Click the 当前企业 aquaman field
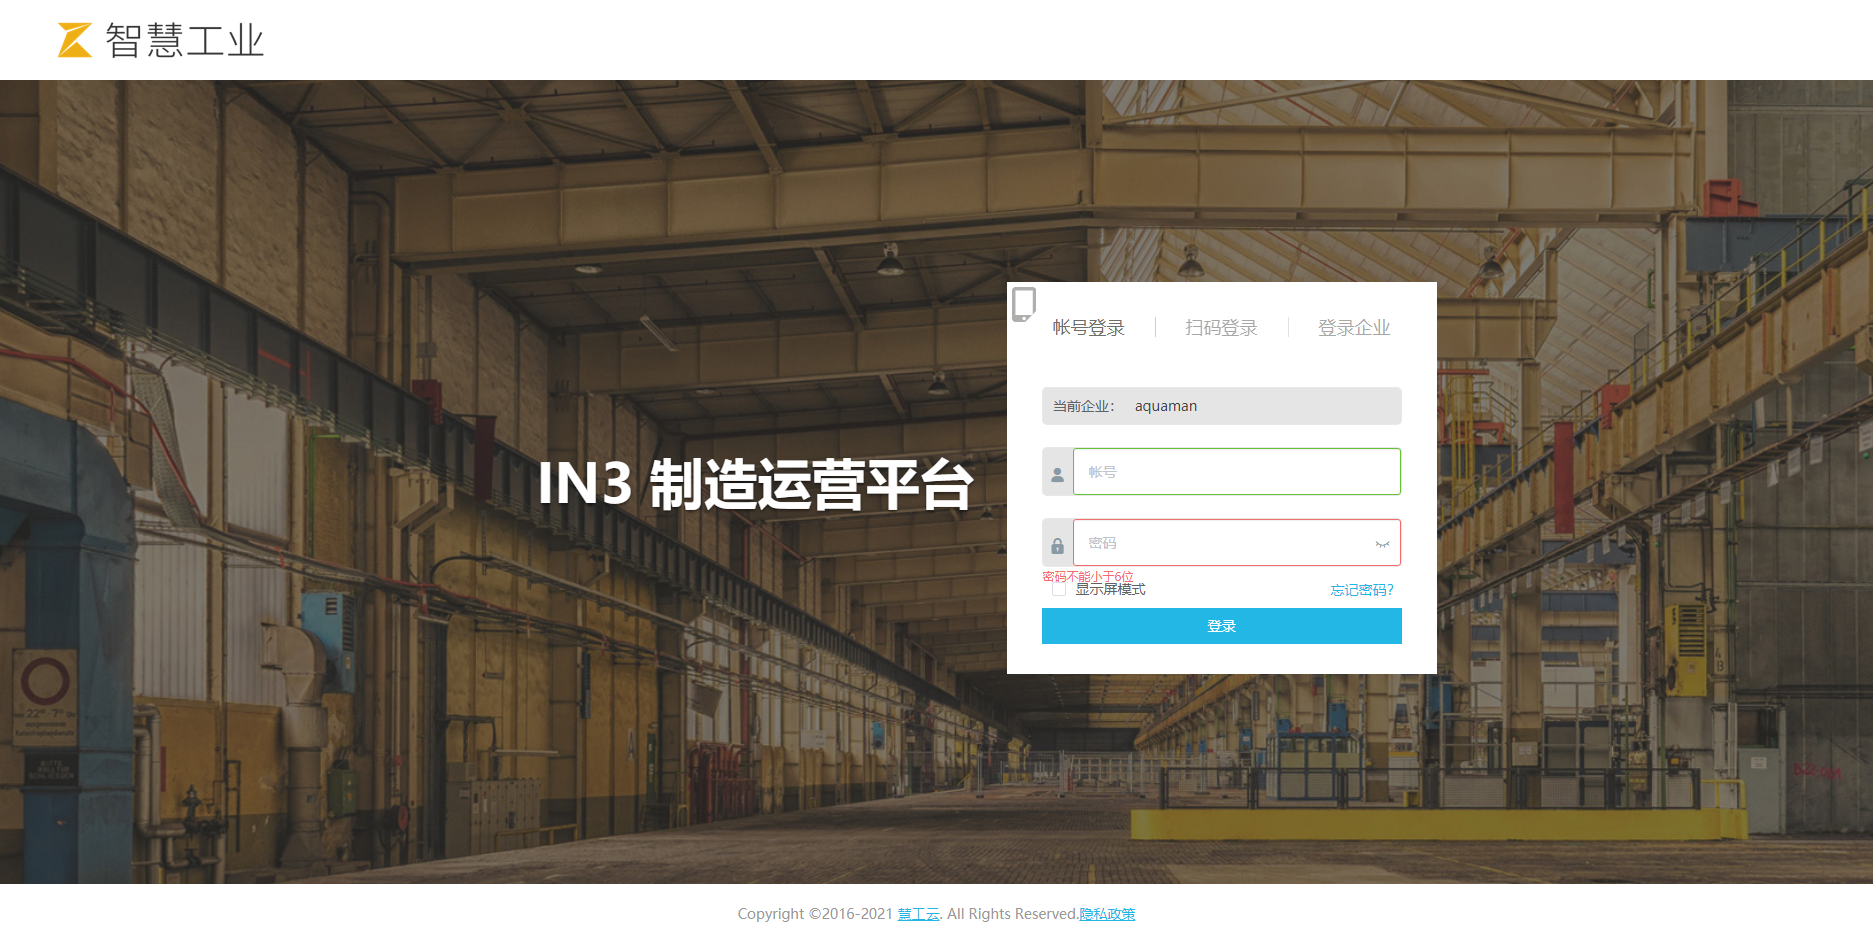 (1221, 406)
